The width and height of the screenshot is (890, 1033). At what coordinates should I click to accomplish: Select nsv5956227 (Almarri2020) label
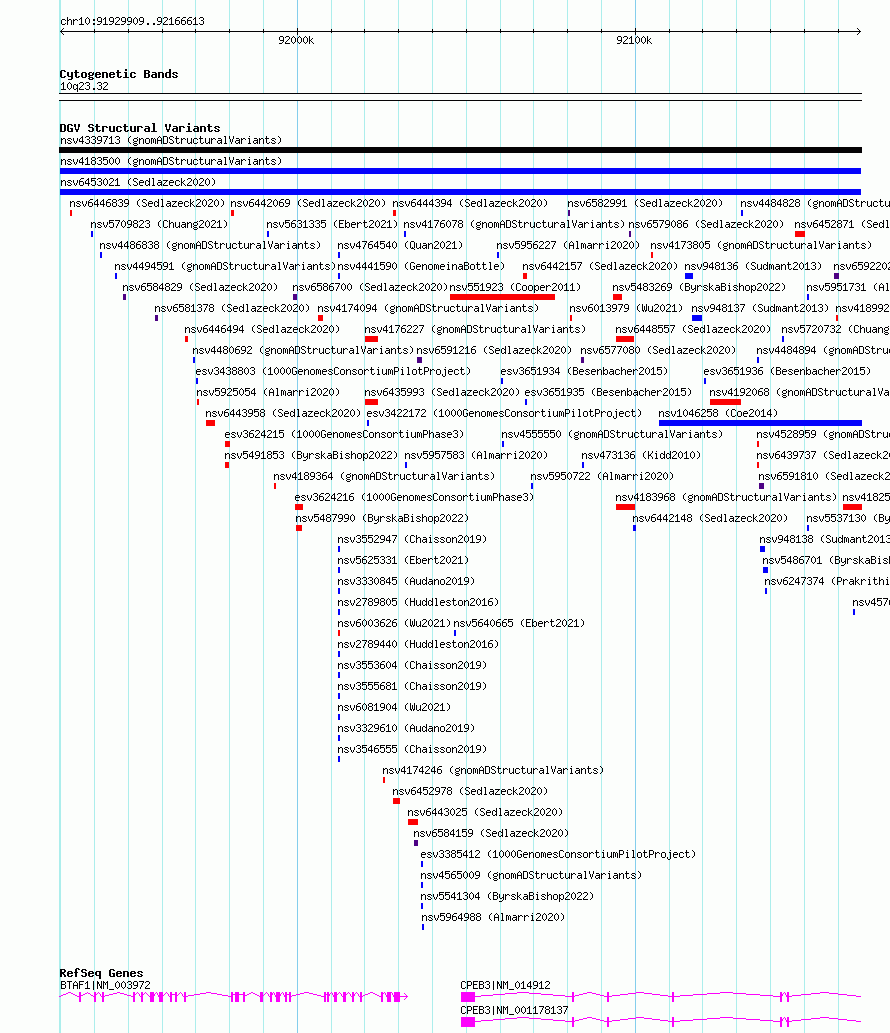click(x=568, y=246)
